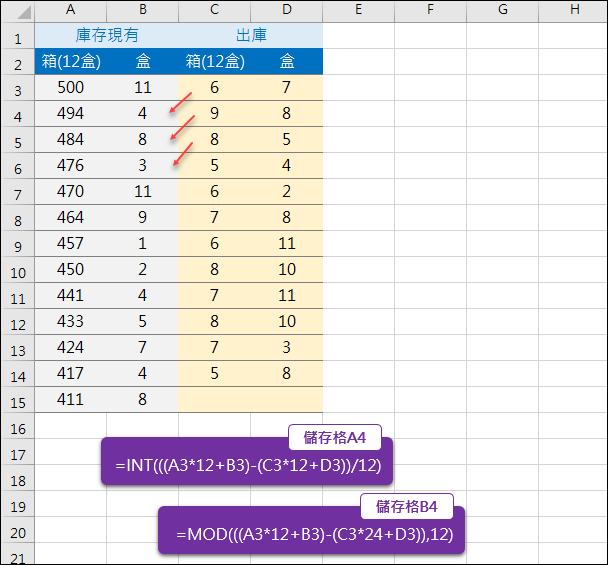Click 箱(12盒) header in column A
The image size is (608, 565).
tap(71, 61)
